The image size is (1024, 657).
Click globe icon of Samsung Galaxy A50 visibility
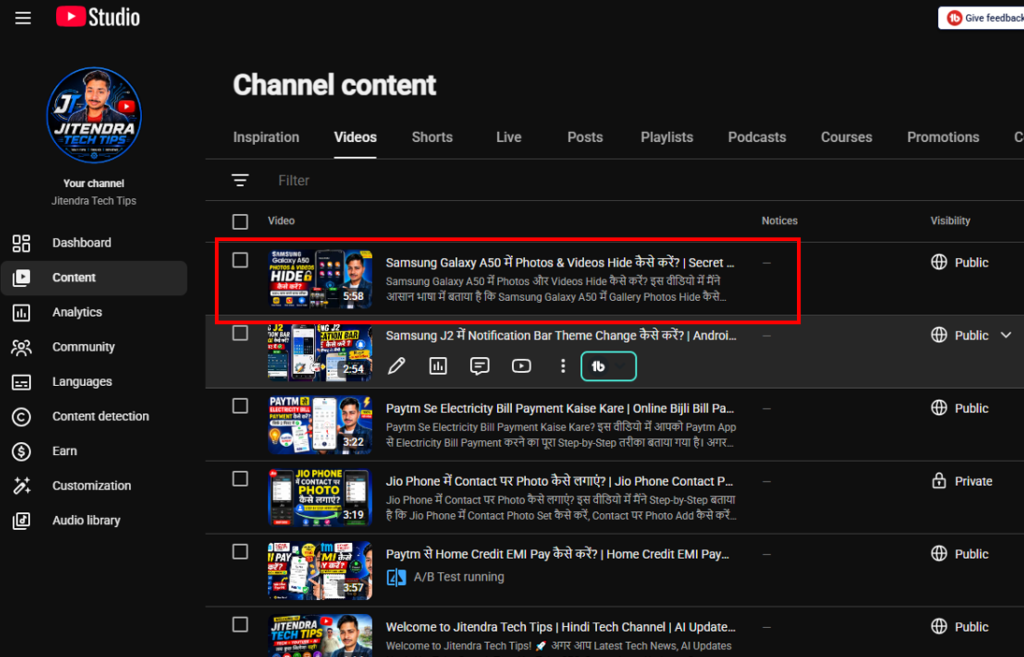pos(939,262)
